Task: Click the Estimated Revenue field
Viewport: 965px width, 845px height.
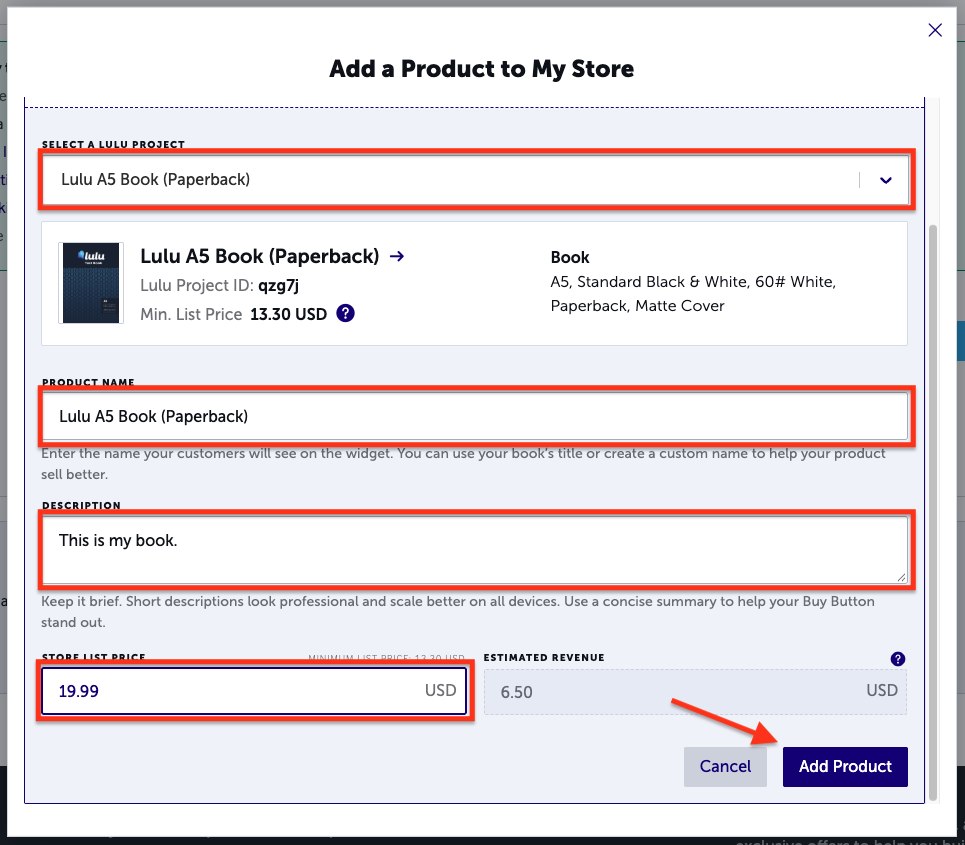Action: pyautogui.click(x=695, y=692)
